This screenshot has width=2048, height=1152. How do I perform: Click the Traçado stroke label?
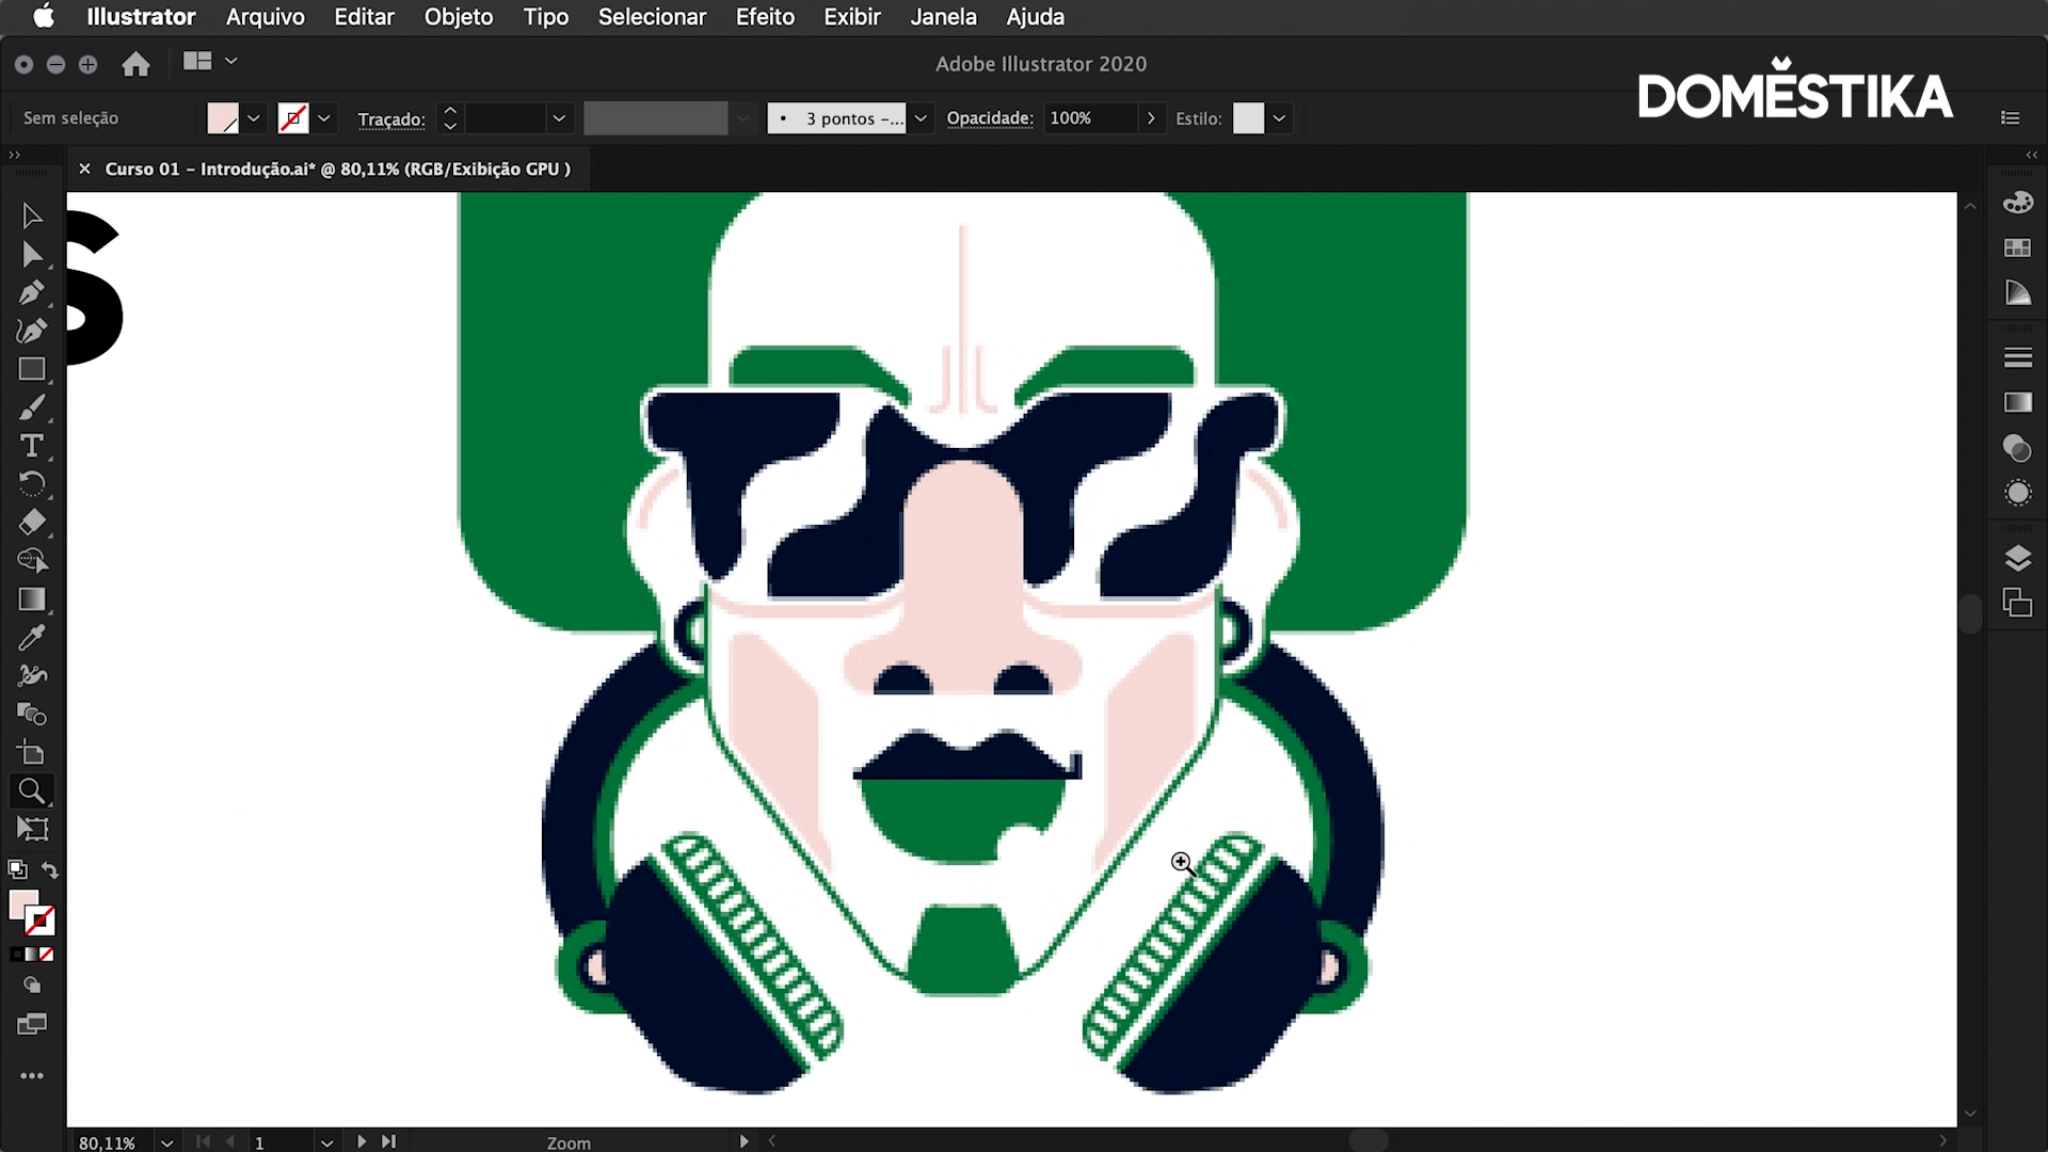coord(391,119)
